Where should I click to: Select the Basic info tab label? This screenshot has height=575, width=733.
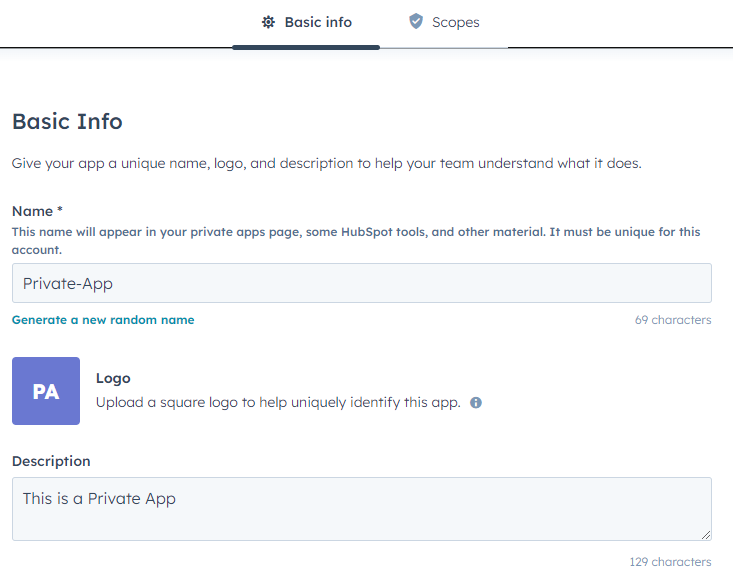coord(318,22)
